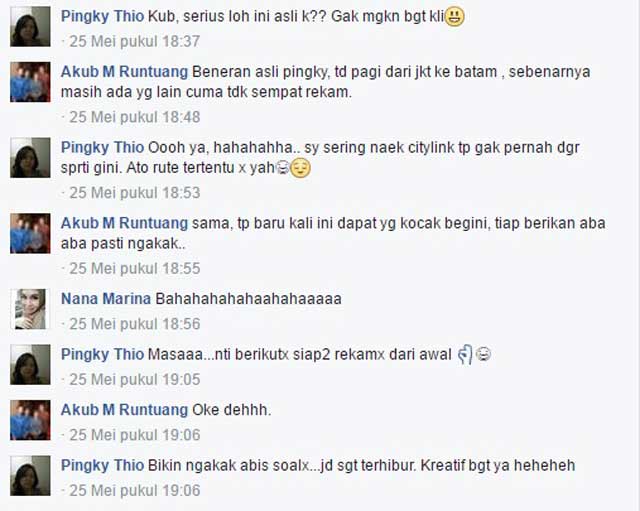The image size is (640, 511).
Task: Open Pingky Thio's avatar on last comment
Action: tap(30, 475)
